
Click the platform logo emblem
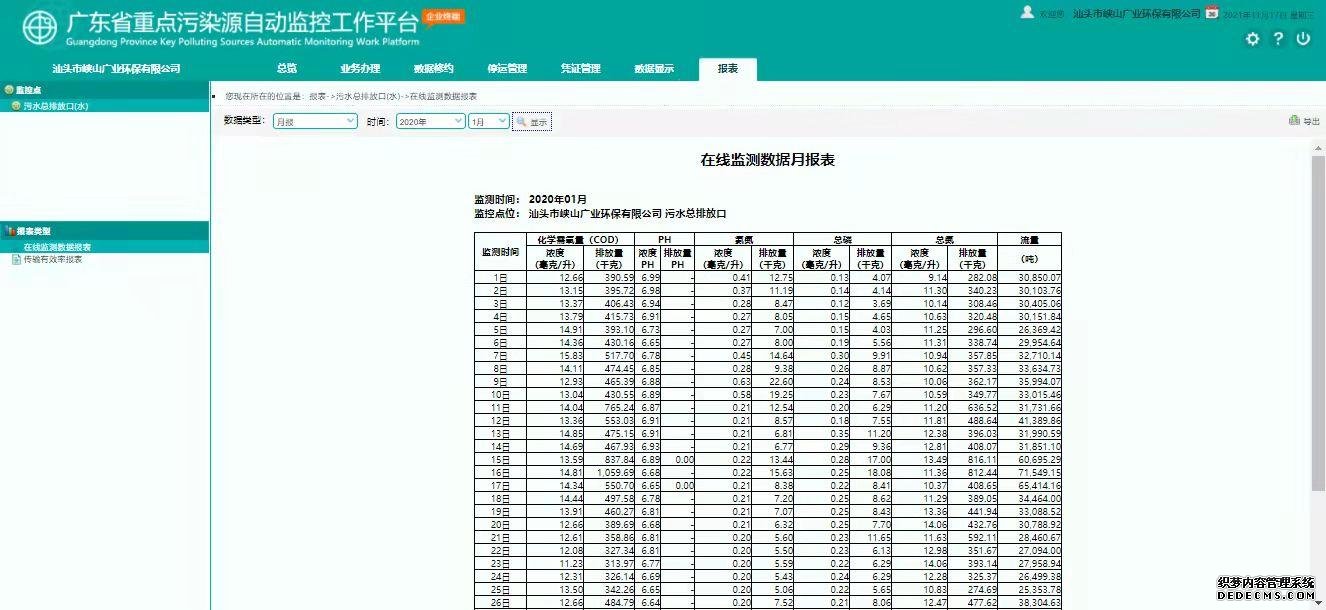point(40,29)
